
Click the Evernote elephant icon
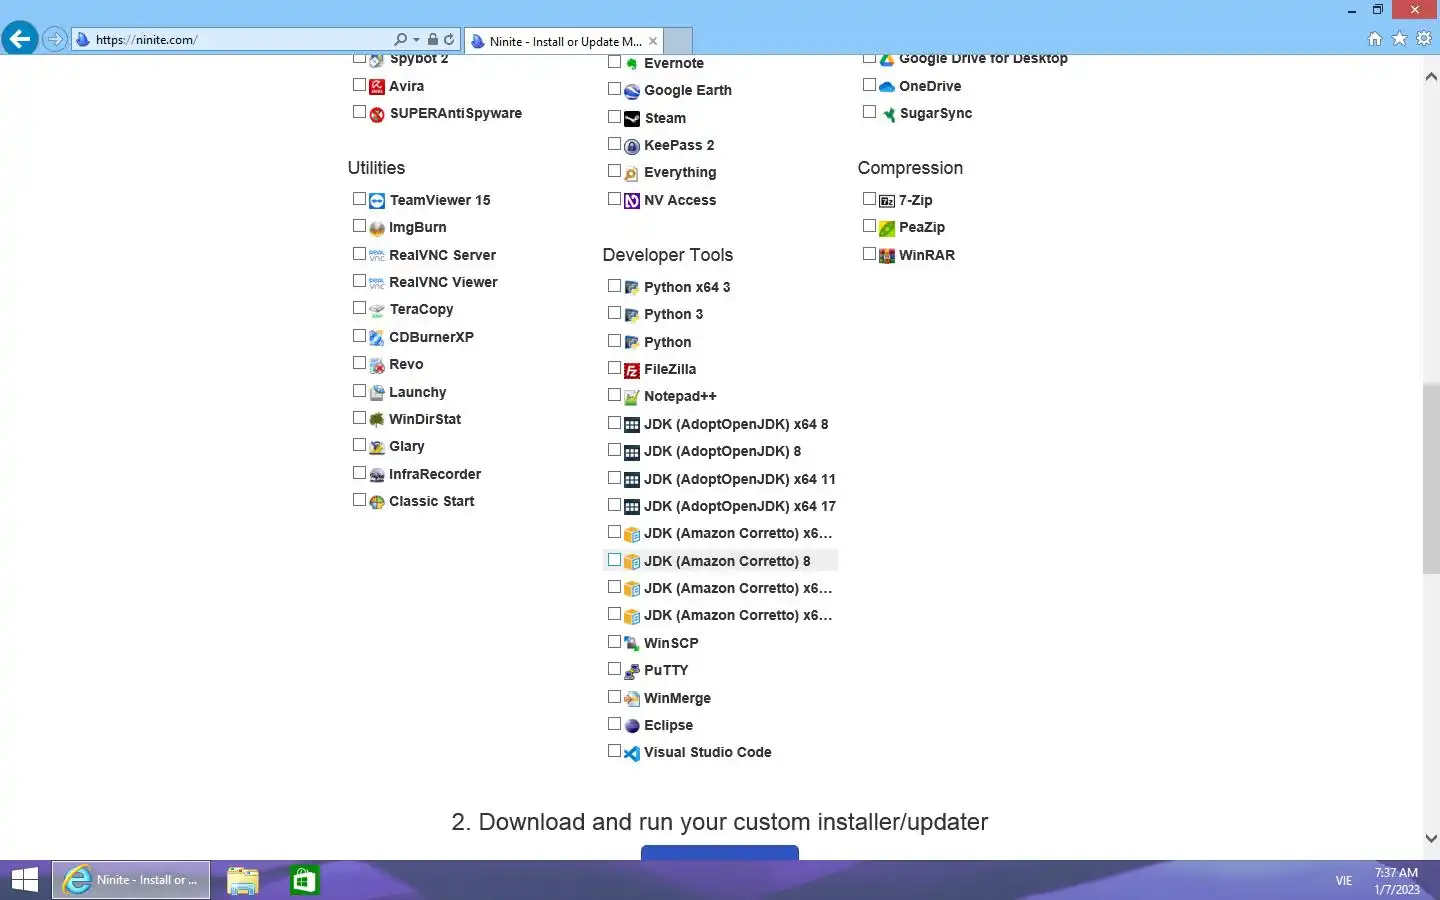point(632,64)
